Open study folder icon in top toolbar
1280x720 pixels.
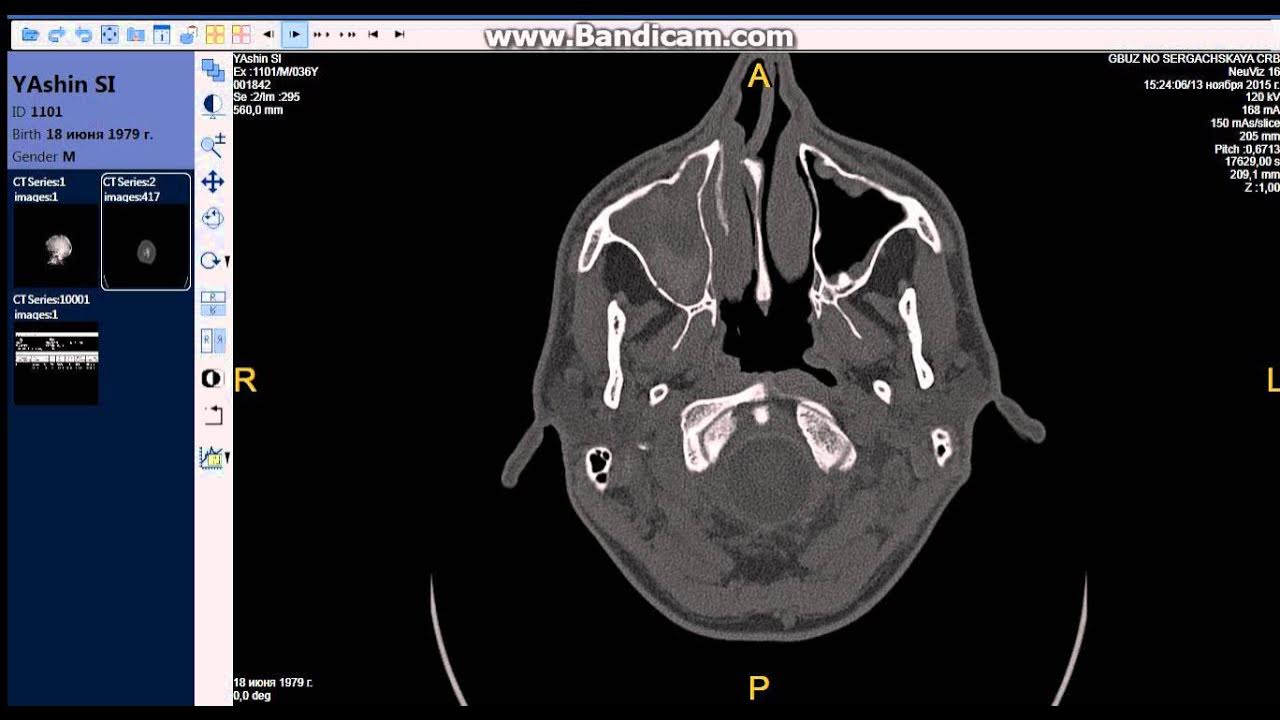click(30, 35)
